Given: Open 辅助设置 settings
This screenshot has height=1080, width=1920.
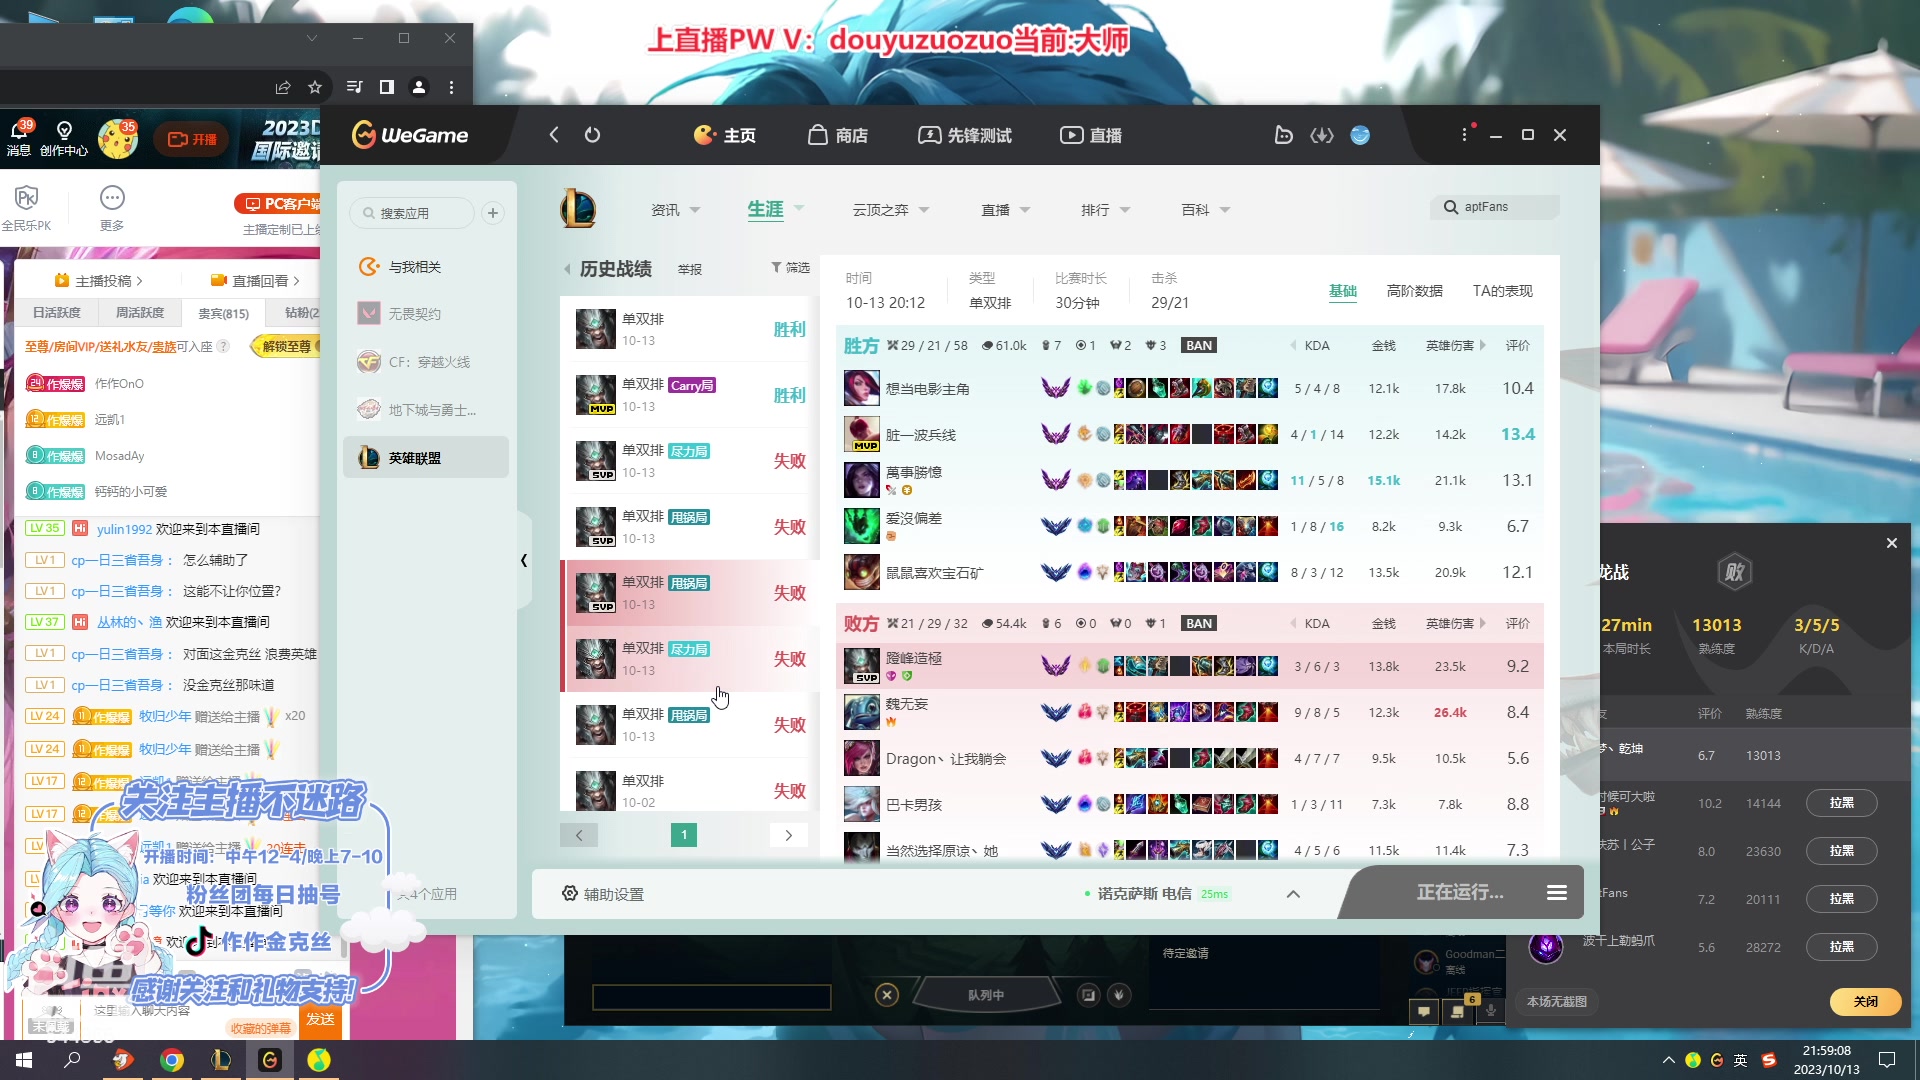Looking at the screenshot, I should coord(603,894).
